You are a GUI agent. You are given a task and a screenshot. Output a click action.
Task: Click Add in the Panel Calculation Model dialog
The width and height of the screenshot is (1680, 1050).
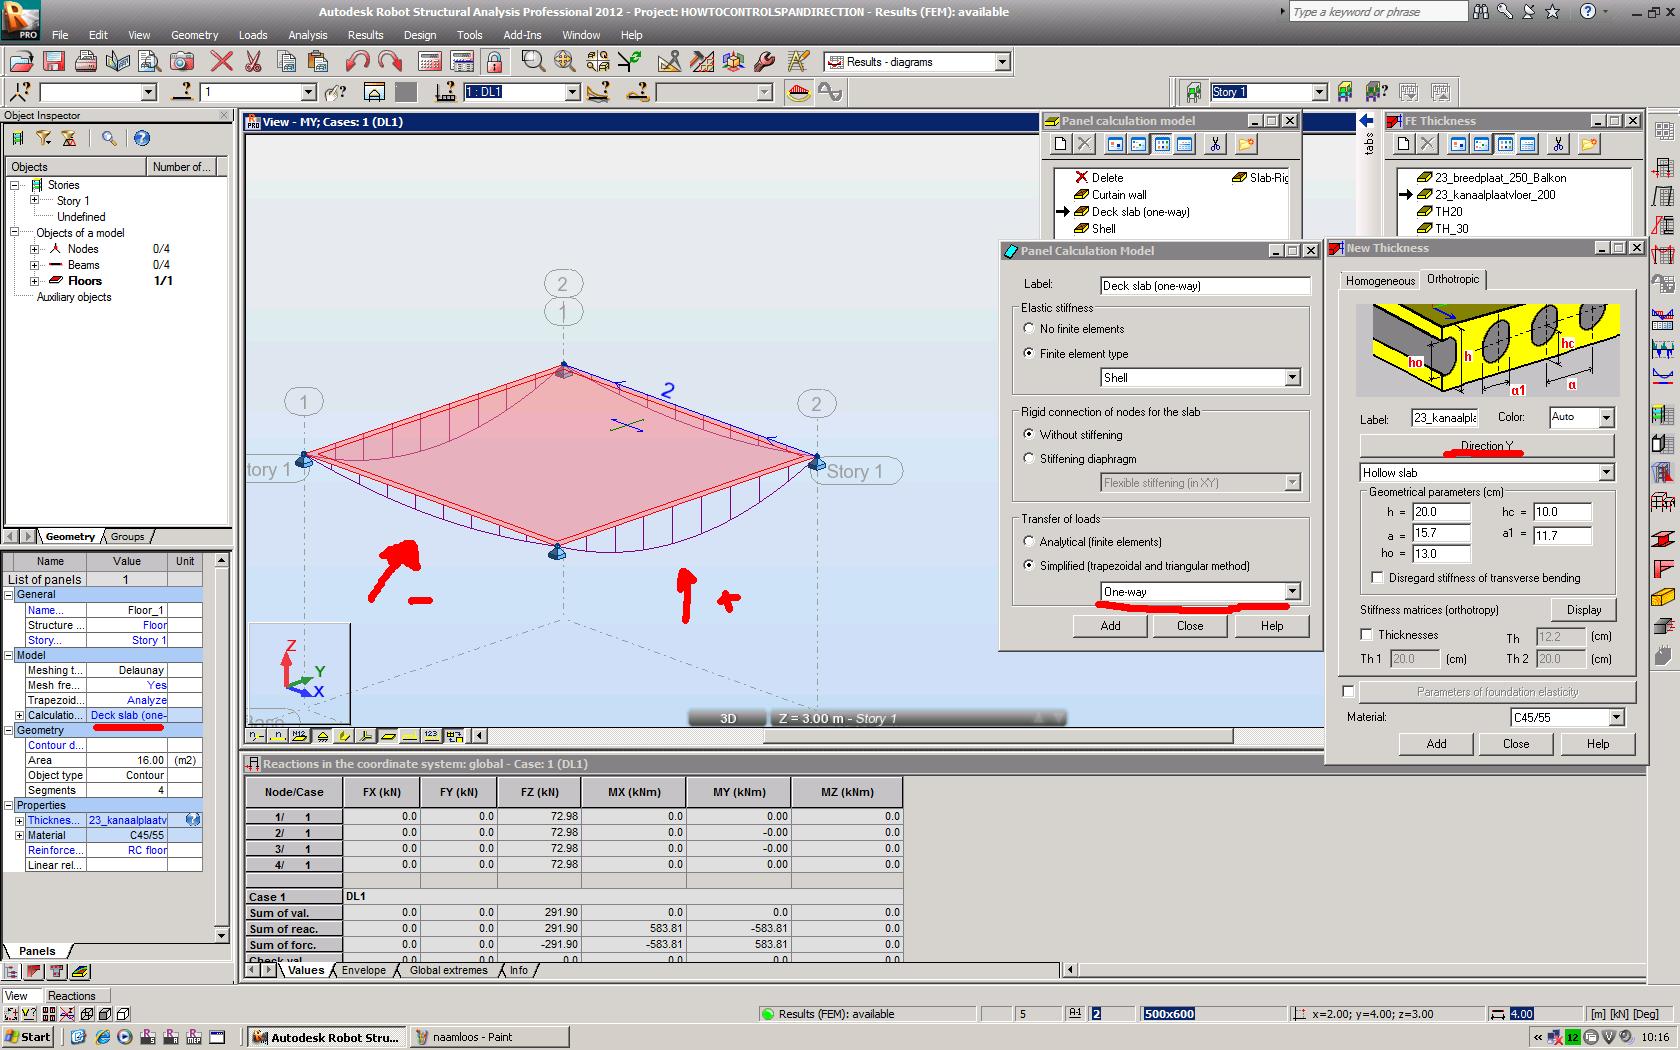click(1110, 626)
